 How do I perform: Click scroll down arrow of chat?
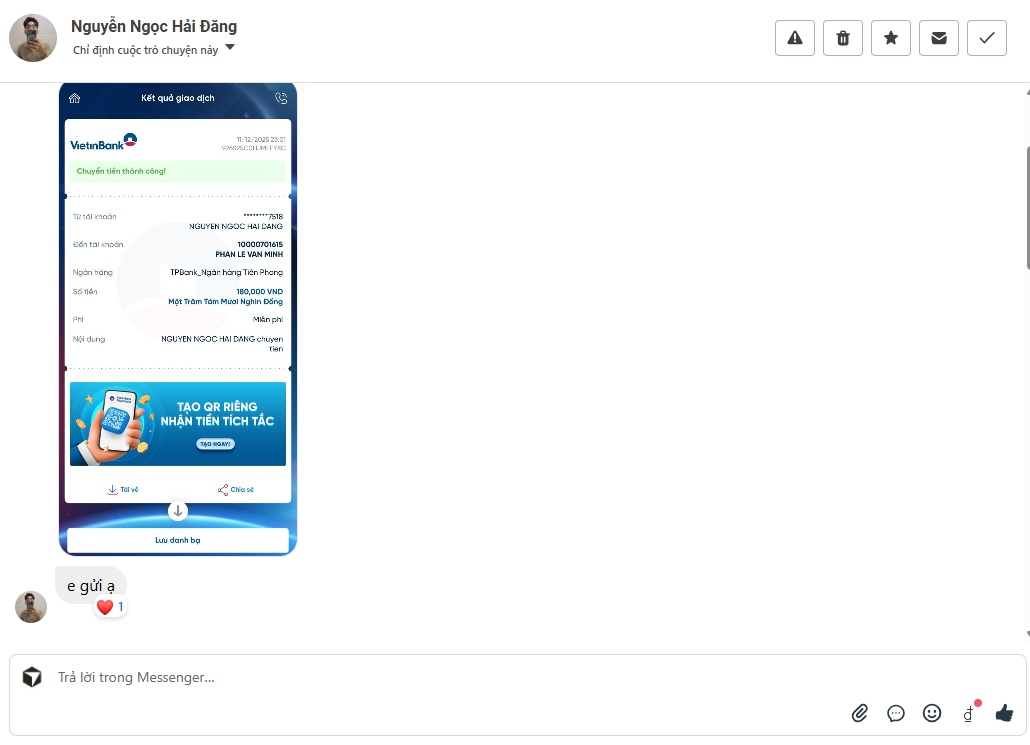tap(1027, 634)
